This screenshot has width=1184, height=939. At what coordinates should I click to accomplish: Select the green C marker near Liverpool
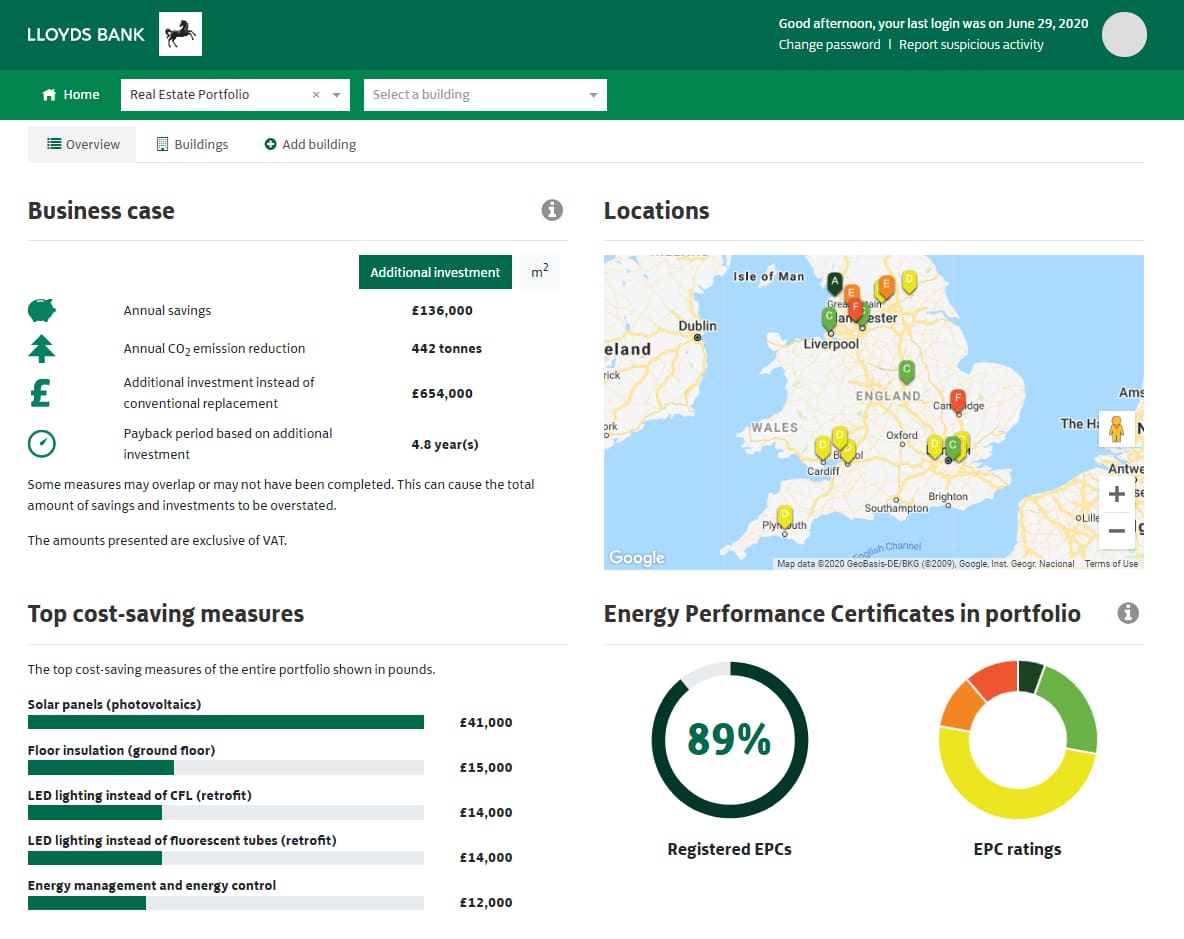829,317
